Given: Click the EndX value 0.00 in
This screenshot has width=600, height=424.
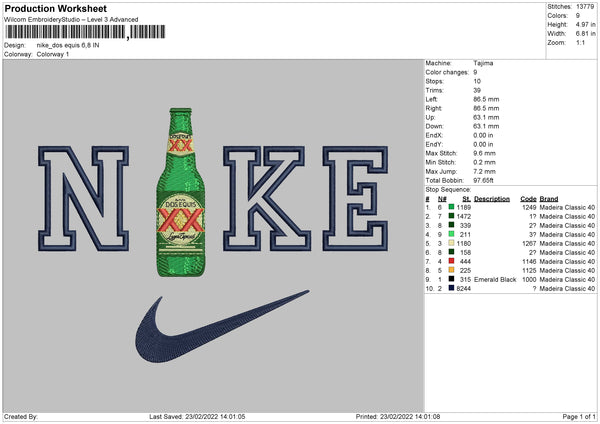Looking at the screenshot, I should click(483, 135).
